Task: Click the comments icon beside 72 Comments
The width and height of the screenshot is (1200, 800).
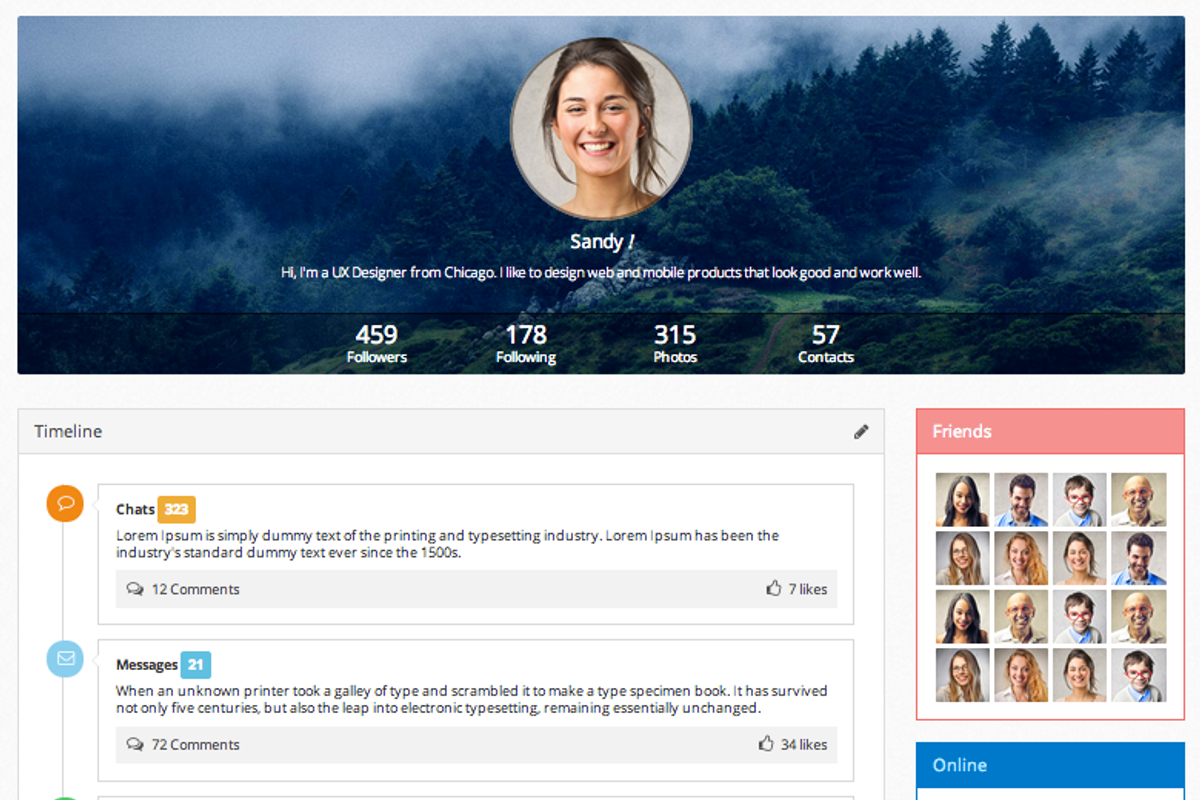Action: (135, 744)
